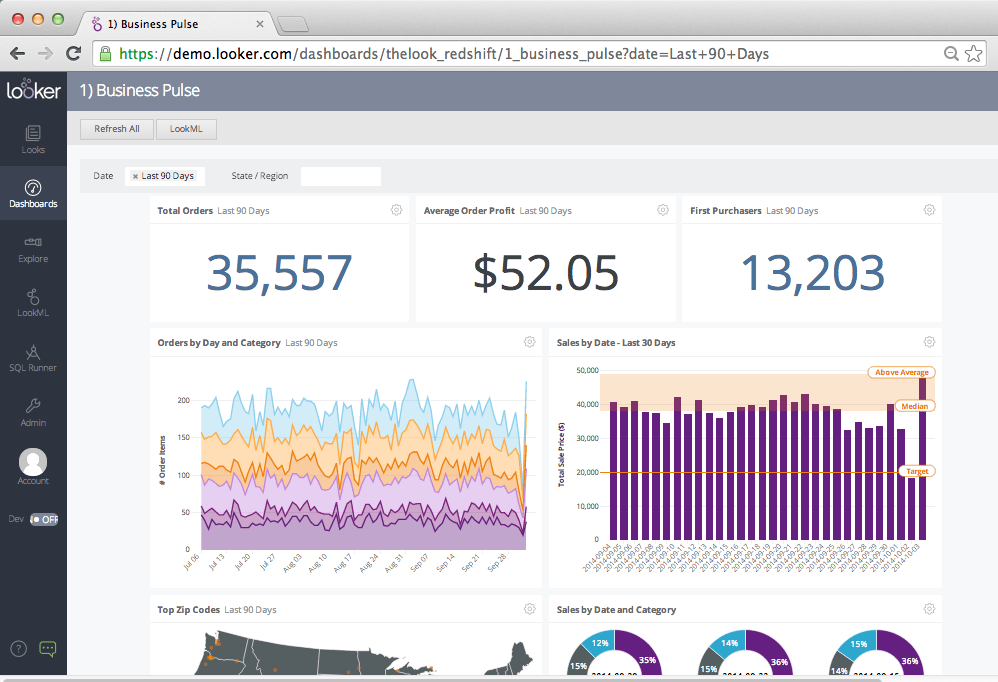Click the Refresh All button
Viewport: 998px width, 682px height.
(117, 129)
